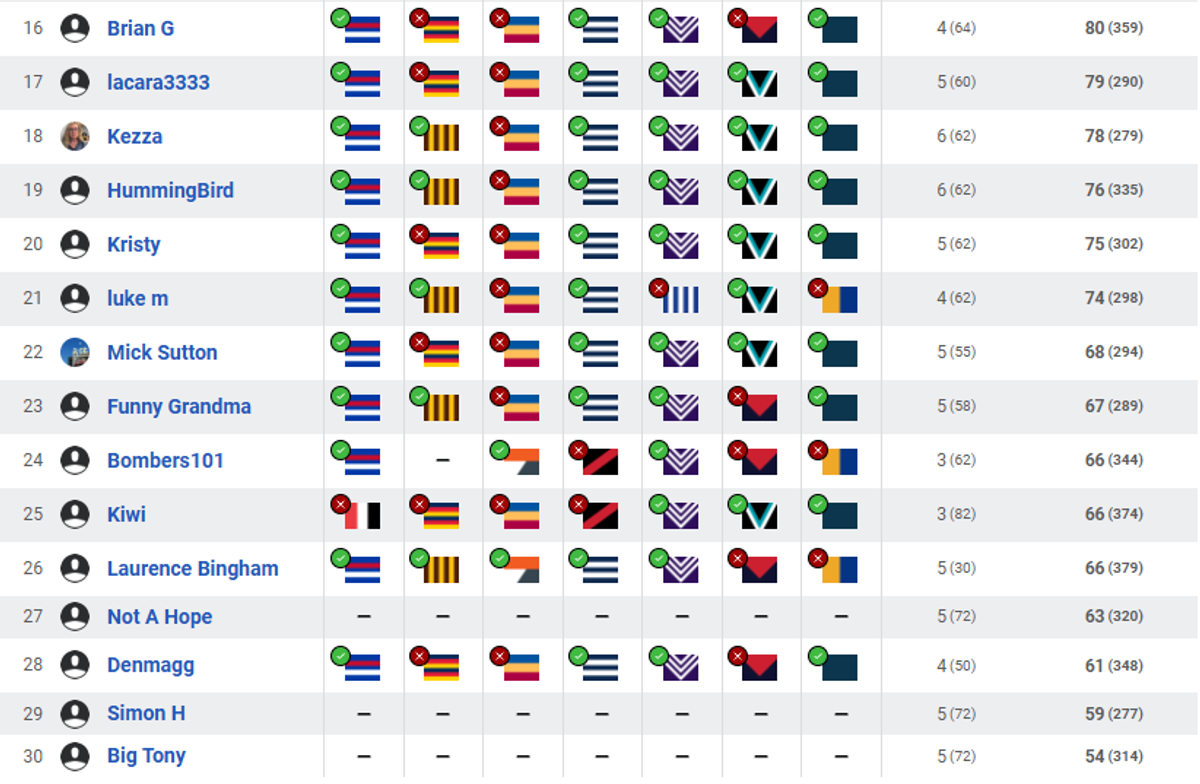
Task: Click Brian G's red V navy flag
Action: (x=760, y=29)
